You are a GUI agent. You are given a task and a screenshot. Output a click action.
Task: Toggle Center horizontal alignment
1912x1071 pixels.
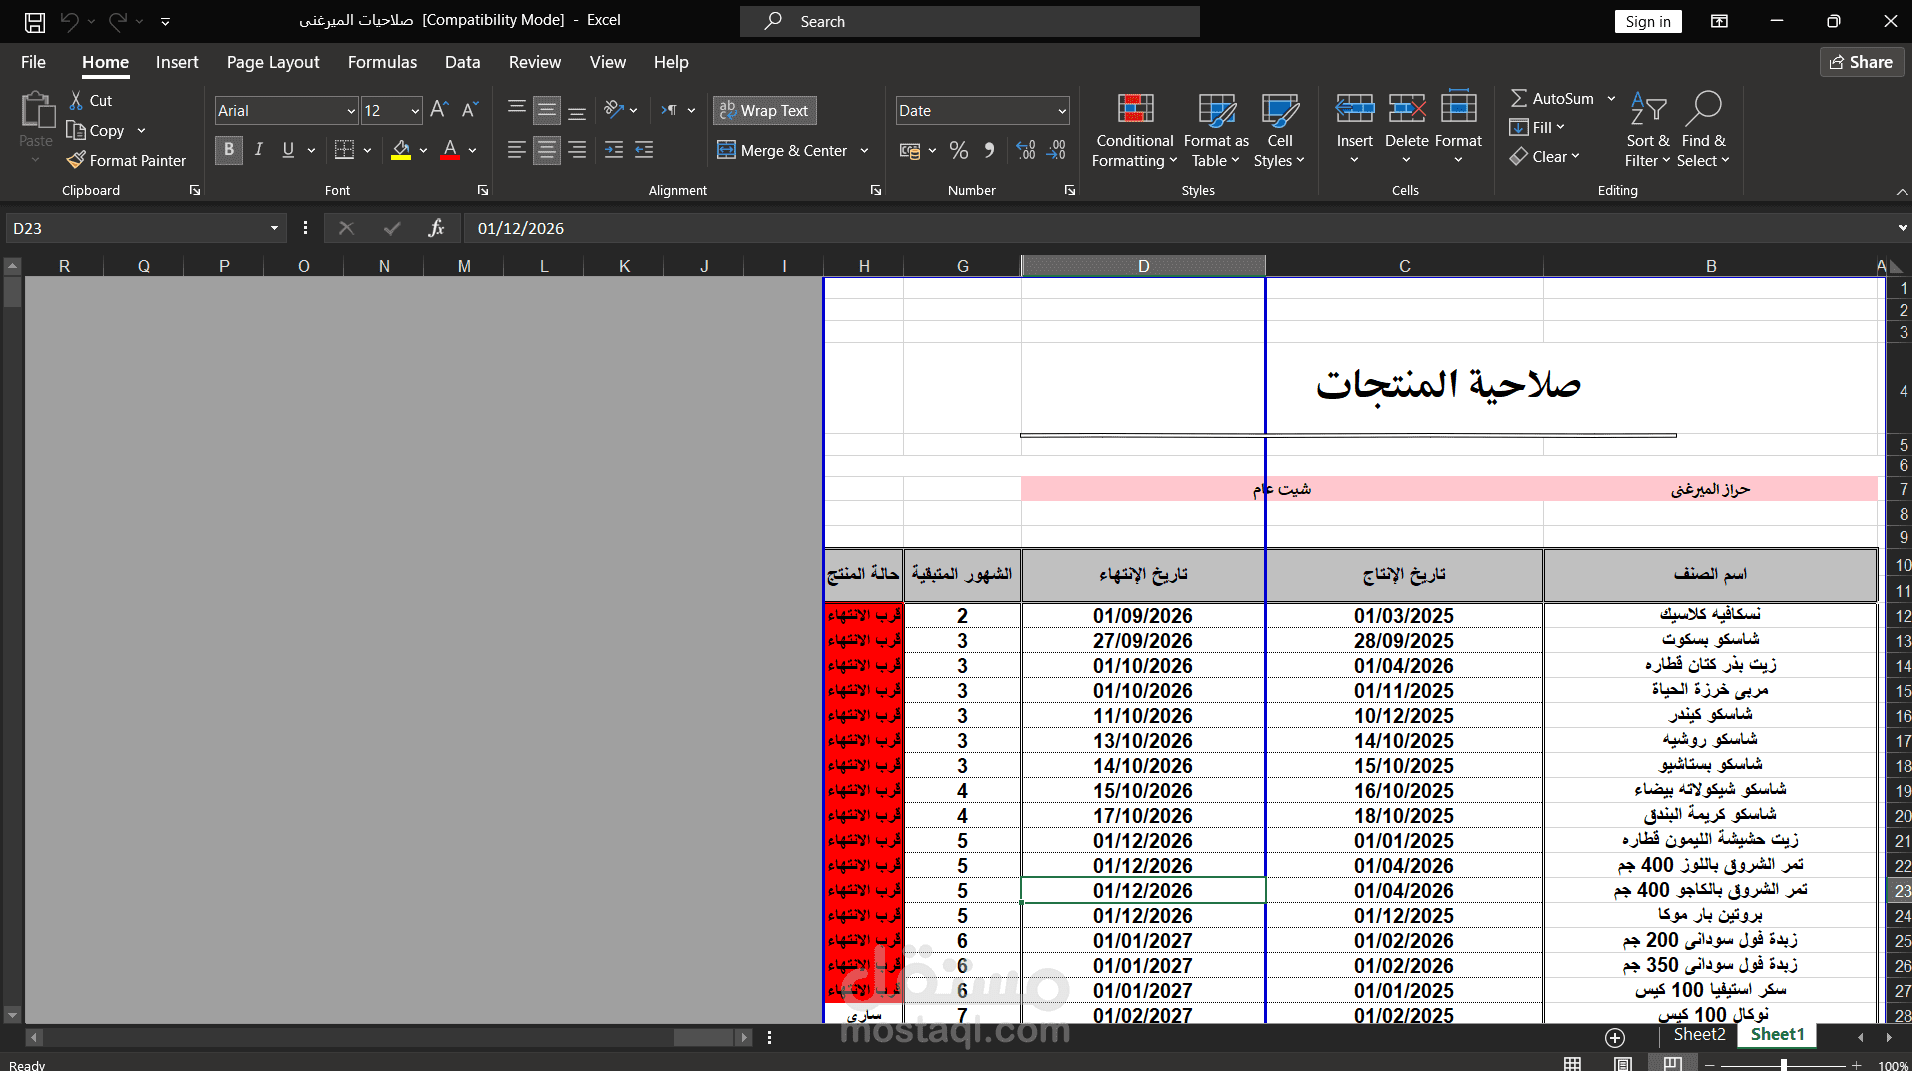coord(547,150)
